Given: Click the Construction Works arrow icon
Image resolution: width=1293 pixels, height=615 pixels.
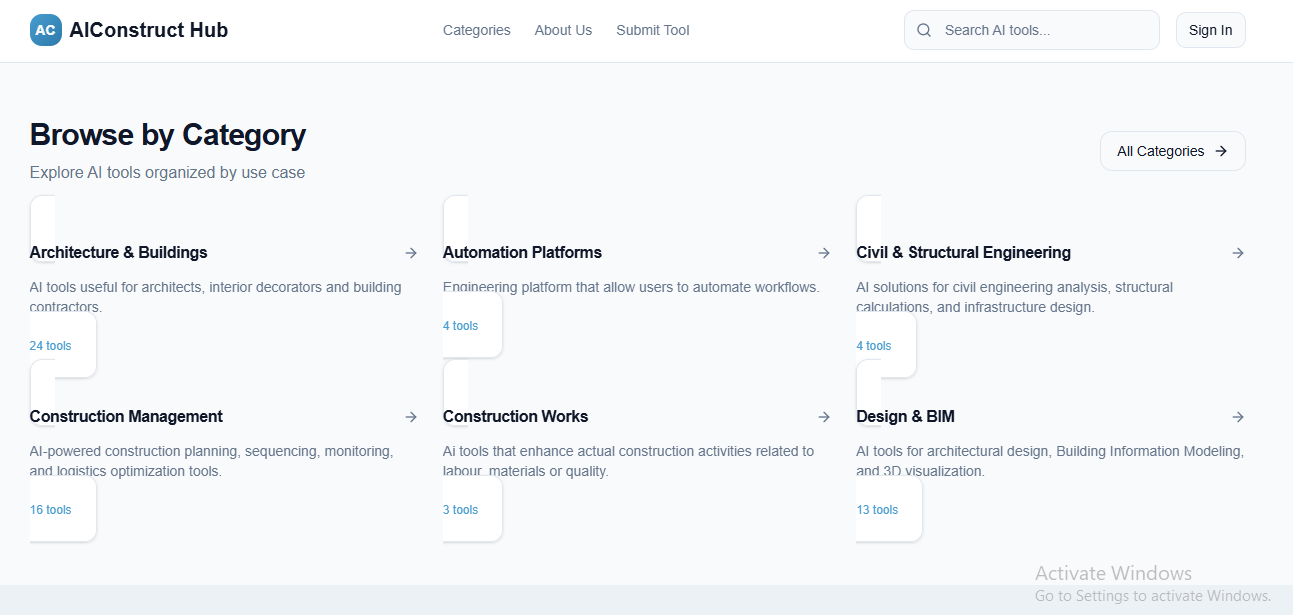Looking at the screenshot, I should coord(824,417).
